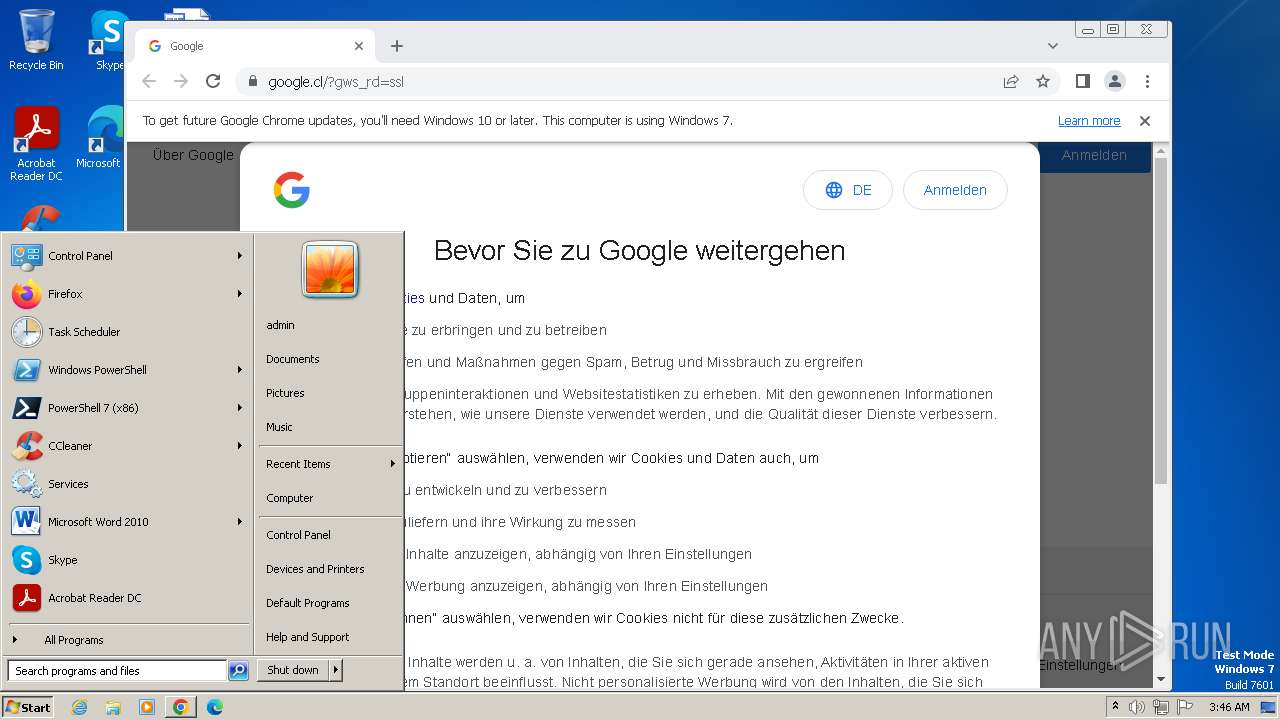Open Internet Explorer in taskbar
The image size is (1280, 720).
[79, 707]
